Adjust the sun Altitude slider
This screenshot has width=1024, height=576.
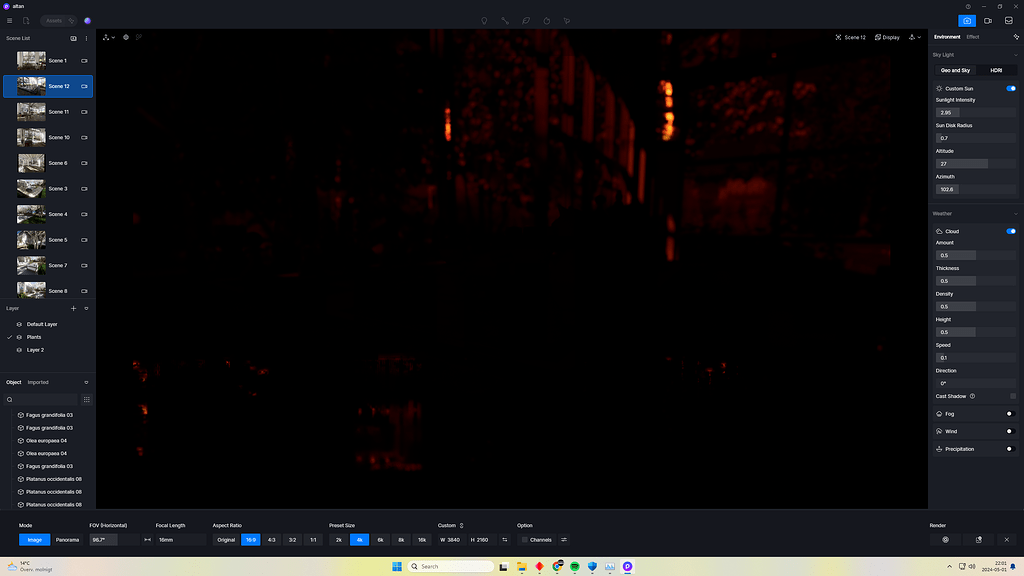coord(975,164)
